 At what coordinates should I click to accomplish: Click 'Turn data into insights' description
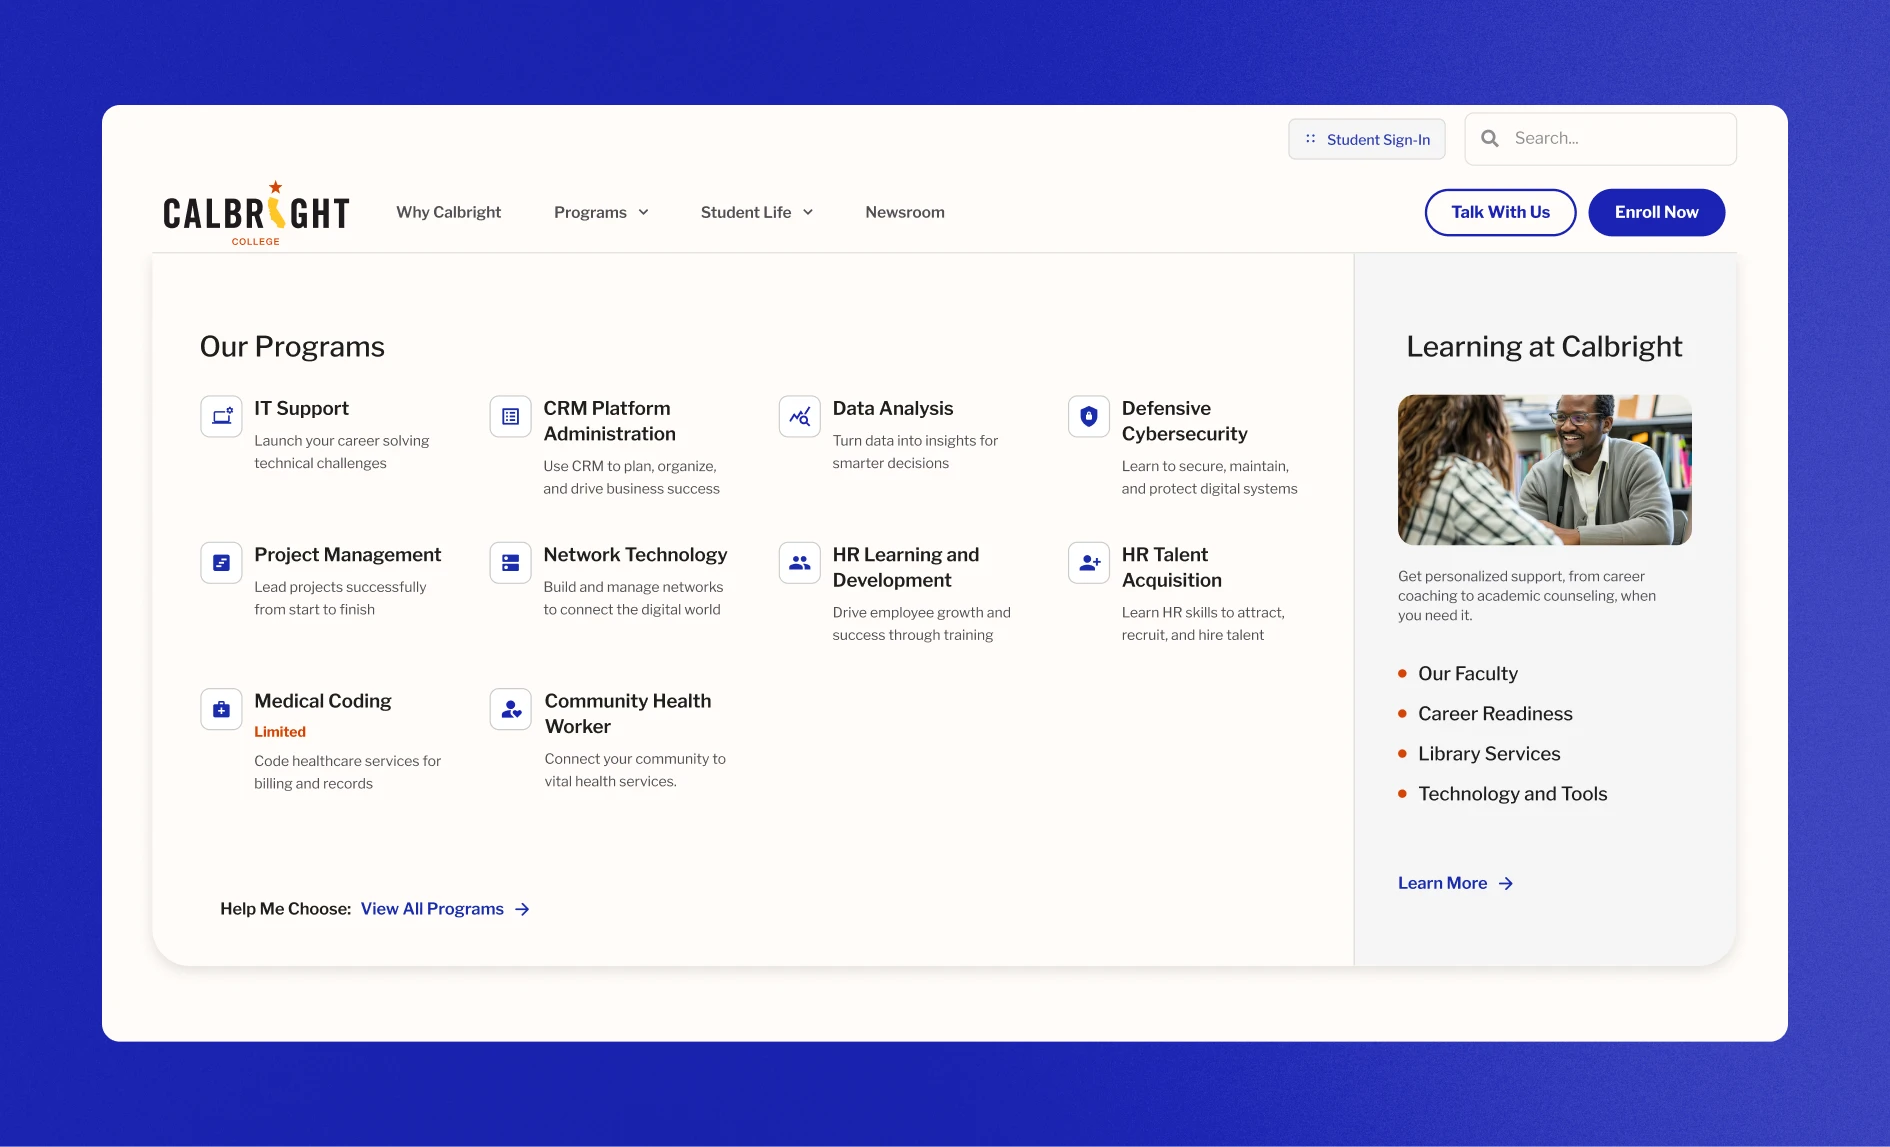pyautogui.click(x=914, y=452)
